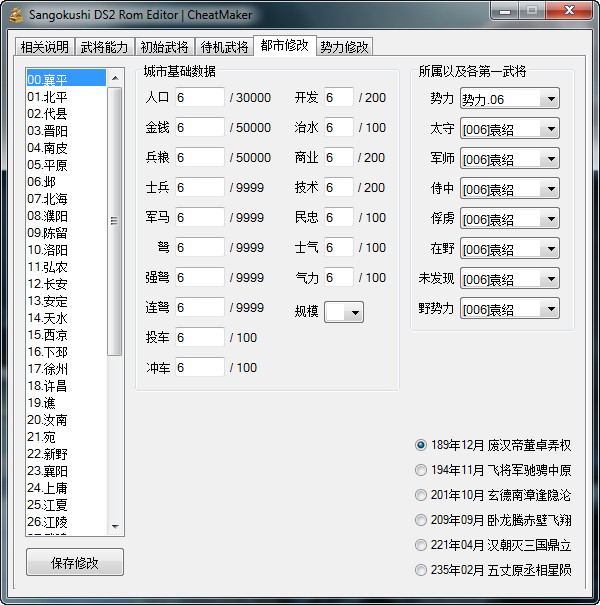
Task: Click the 人口 input field
Action: tap(199, 97)
